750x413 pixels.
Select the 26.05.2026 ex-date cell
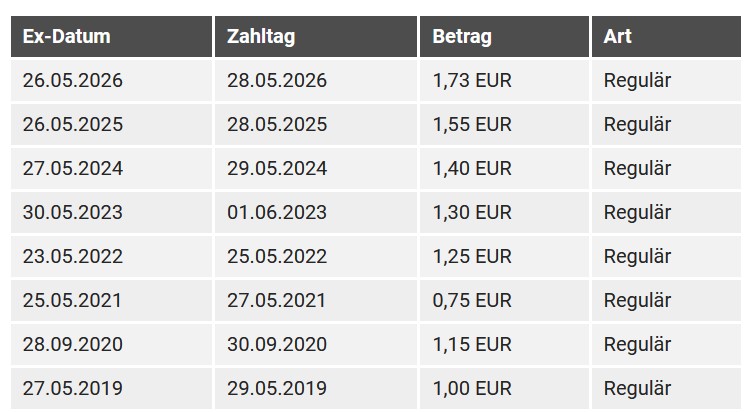point(111,80)
